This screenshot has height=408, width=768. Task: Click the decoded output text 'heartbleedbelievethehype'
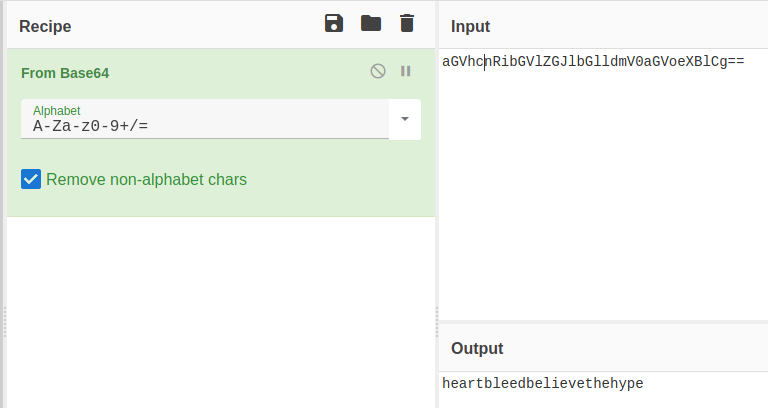(x=543, y=384)
